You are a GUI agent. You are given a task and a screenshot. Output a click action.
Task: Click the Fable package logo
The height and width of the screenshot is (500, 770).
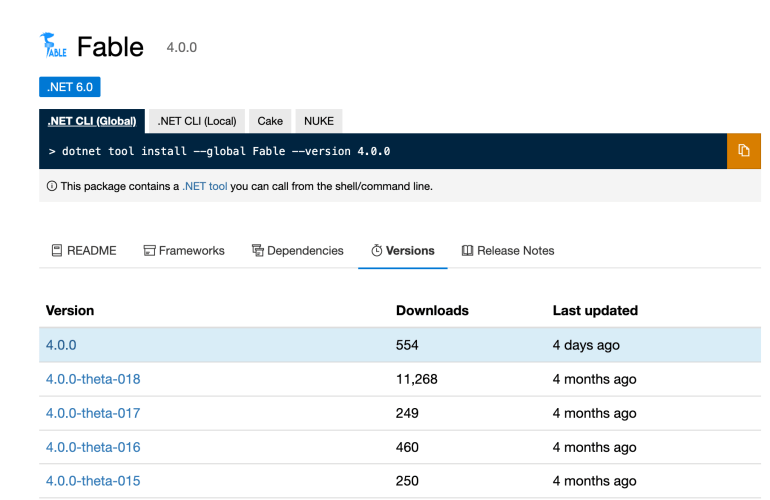point(52,46)
